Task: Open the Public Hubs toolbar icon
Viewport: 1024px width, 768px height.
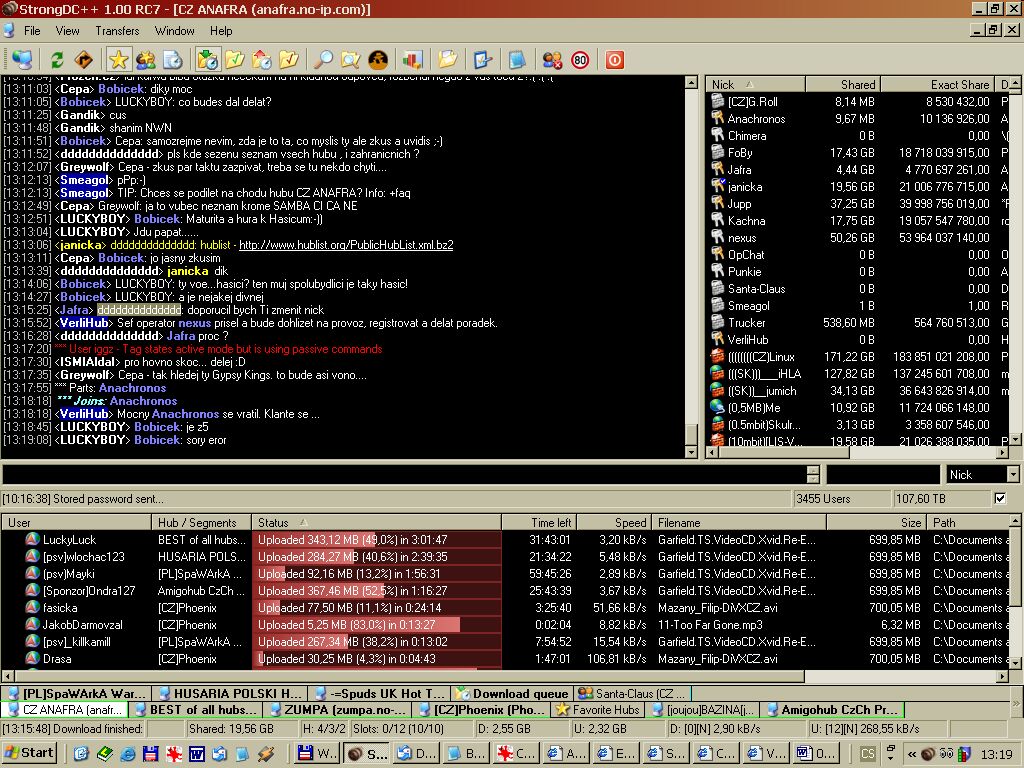Action: coord(22,60)
